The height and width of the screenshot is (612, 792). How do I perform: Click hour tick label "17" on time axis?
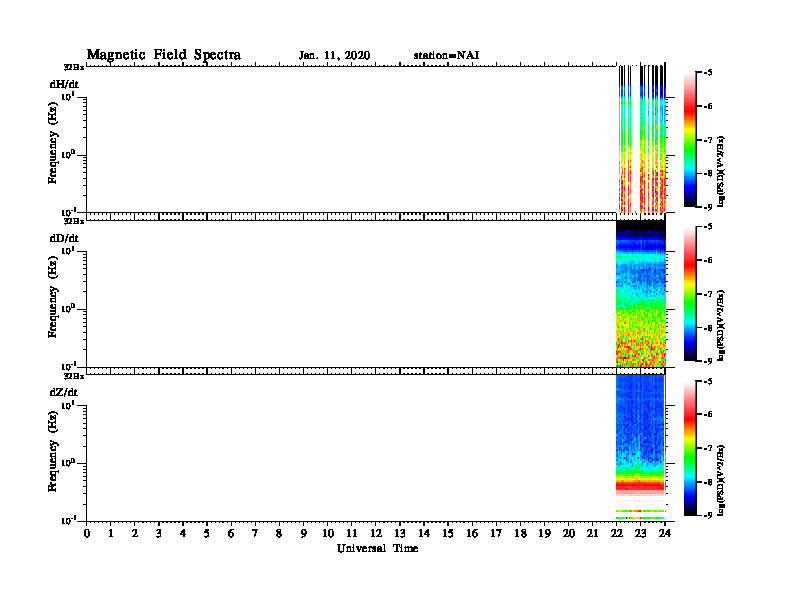(x=496, y=533)
